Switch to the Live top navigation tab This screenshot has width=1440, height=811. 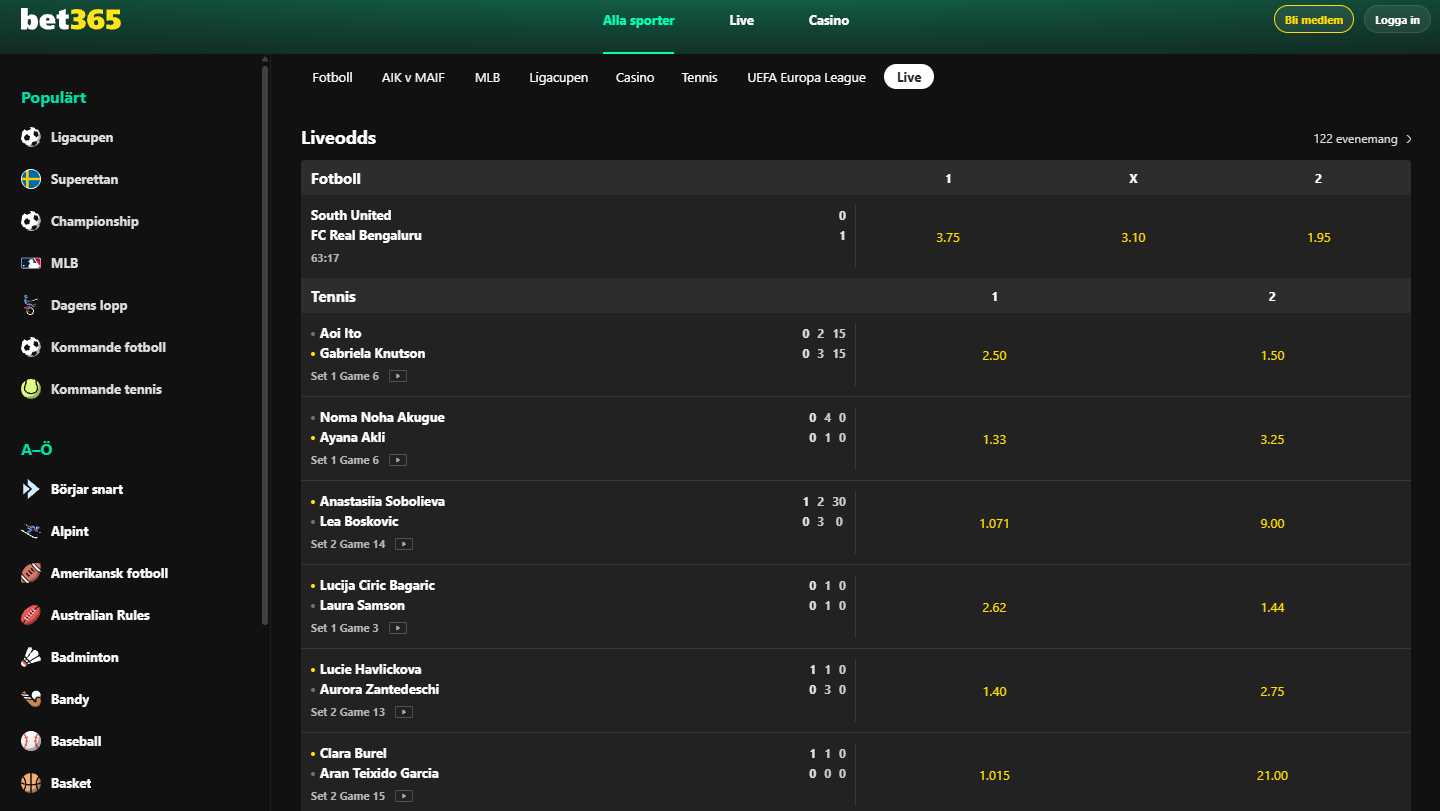pyautogui.click(x=742, y=20)
